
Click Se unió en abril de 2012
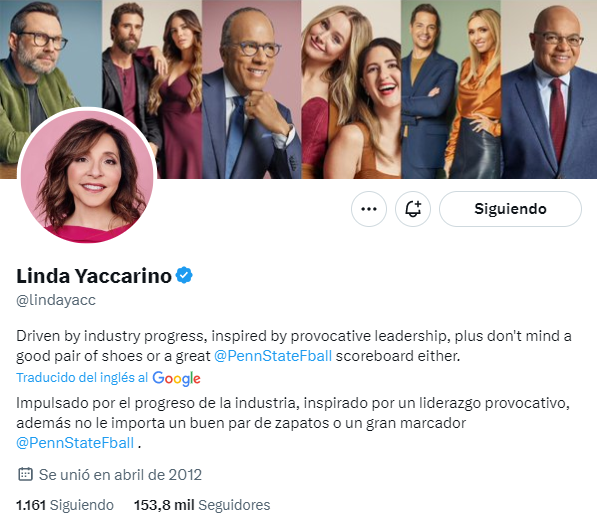(x=120, y=475)
